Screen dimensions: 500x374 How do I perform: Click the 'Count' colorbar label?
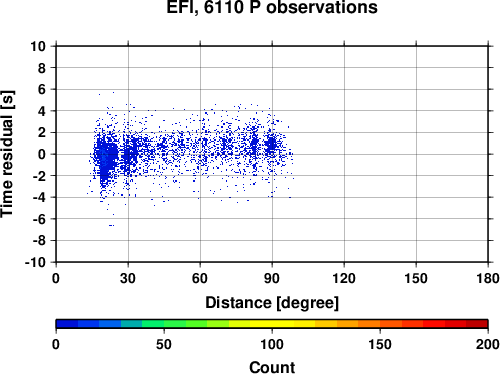pos(272,367)
